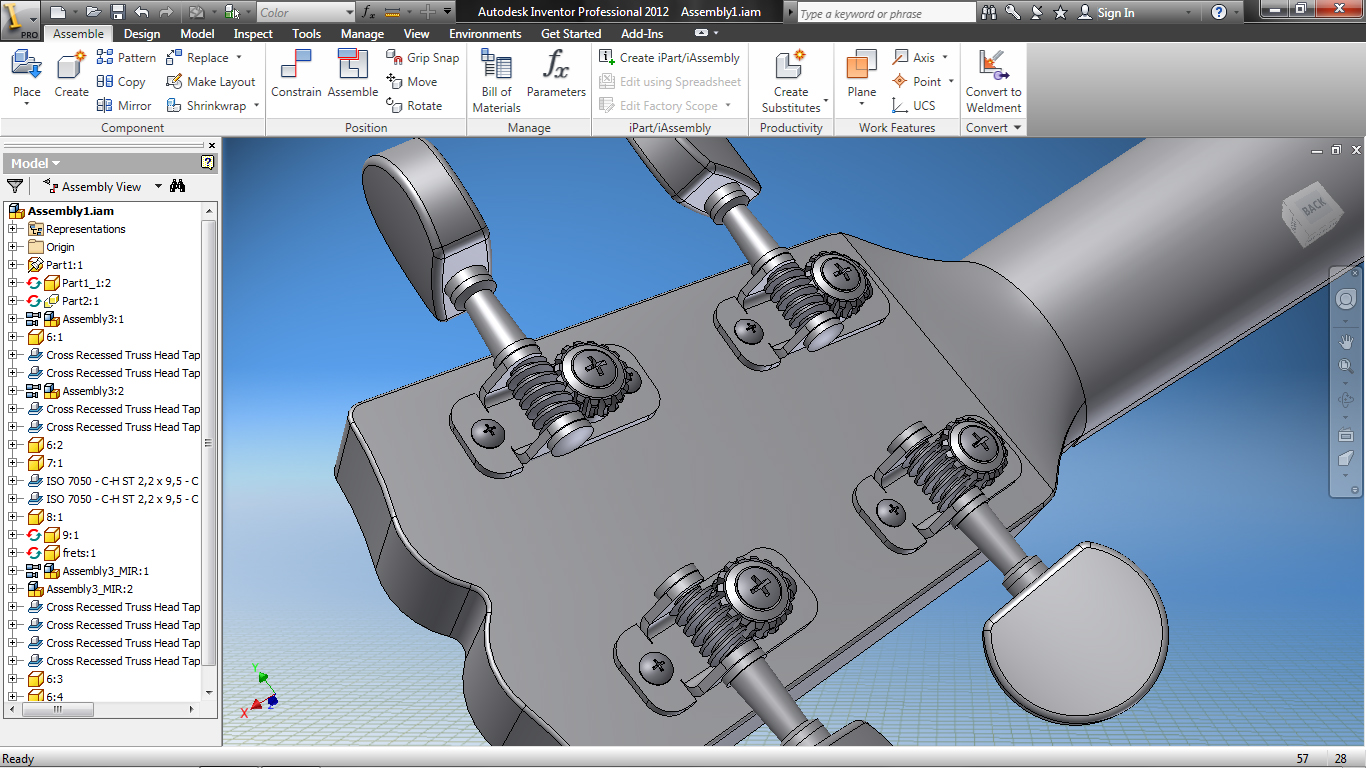1366x768 pixels.
Task: Select the Mirror component tool
Action: 124,106
